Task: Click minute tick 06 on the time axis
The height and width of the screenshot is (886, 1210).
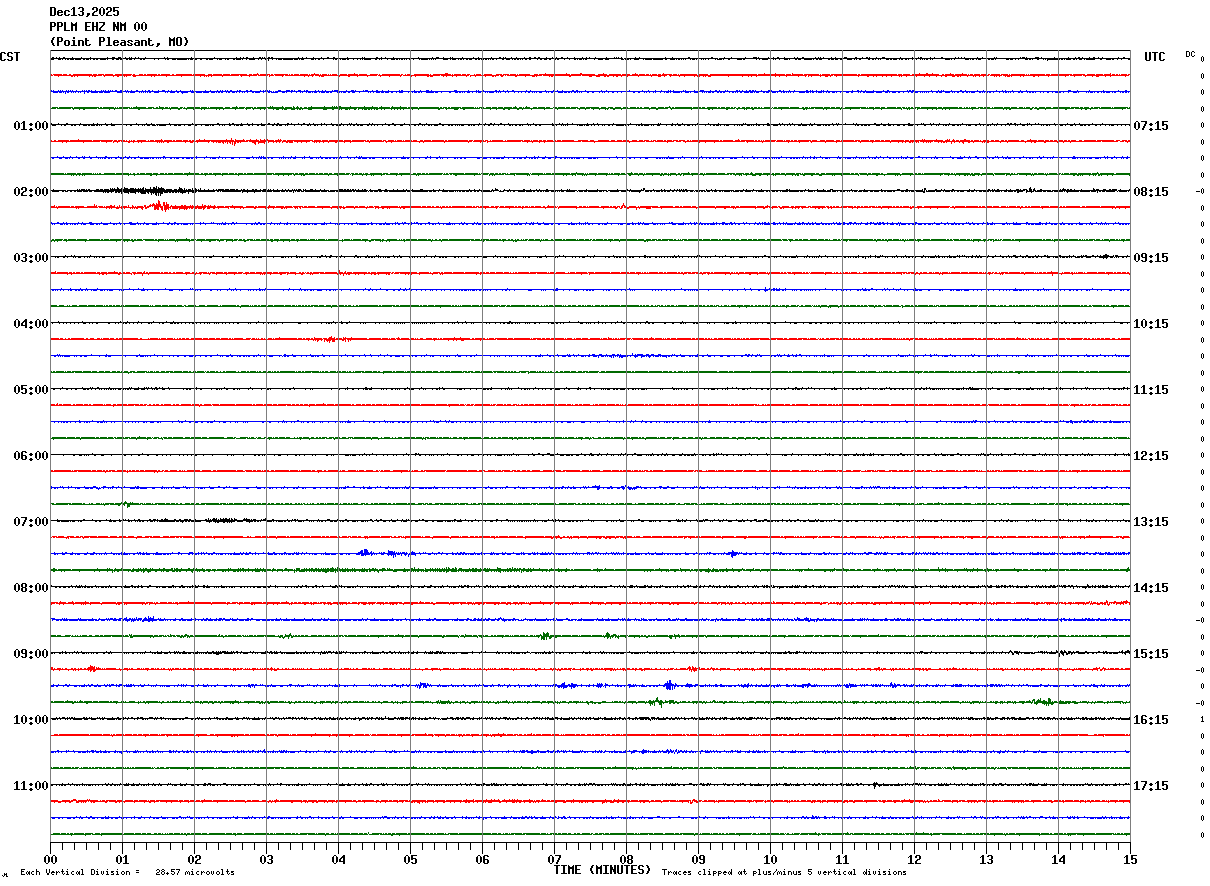Action: pos(483,859)
